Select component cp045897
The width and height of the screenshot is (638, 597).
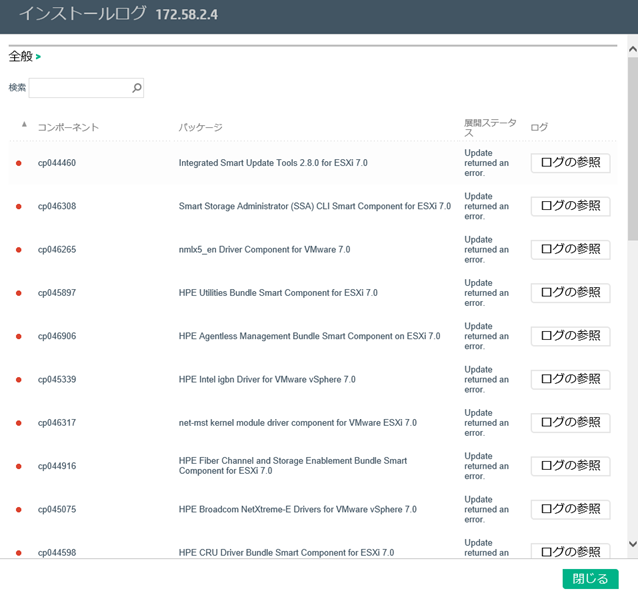pyautogui.click(x=57, y=293)
